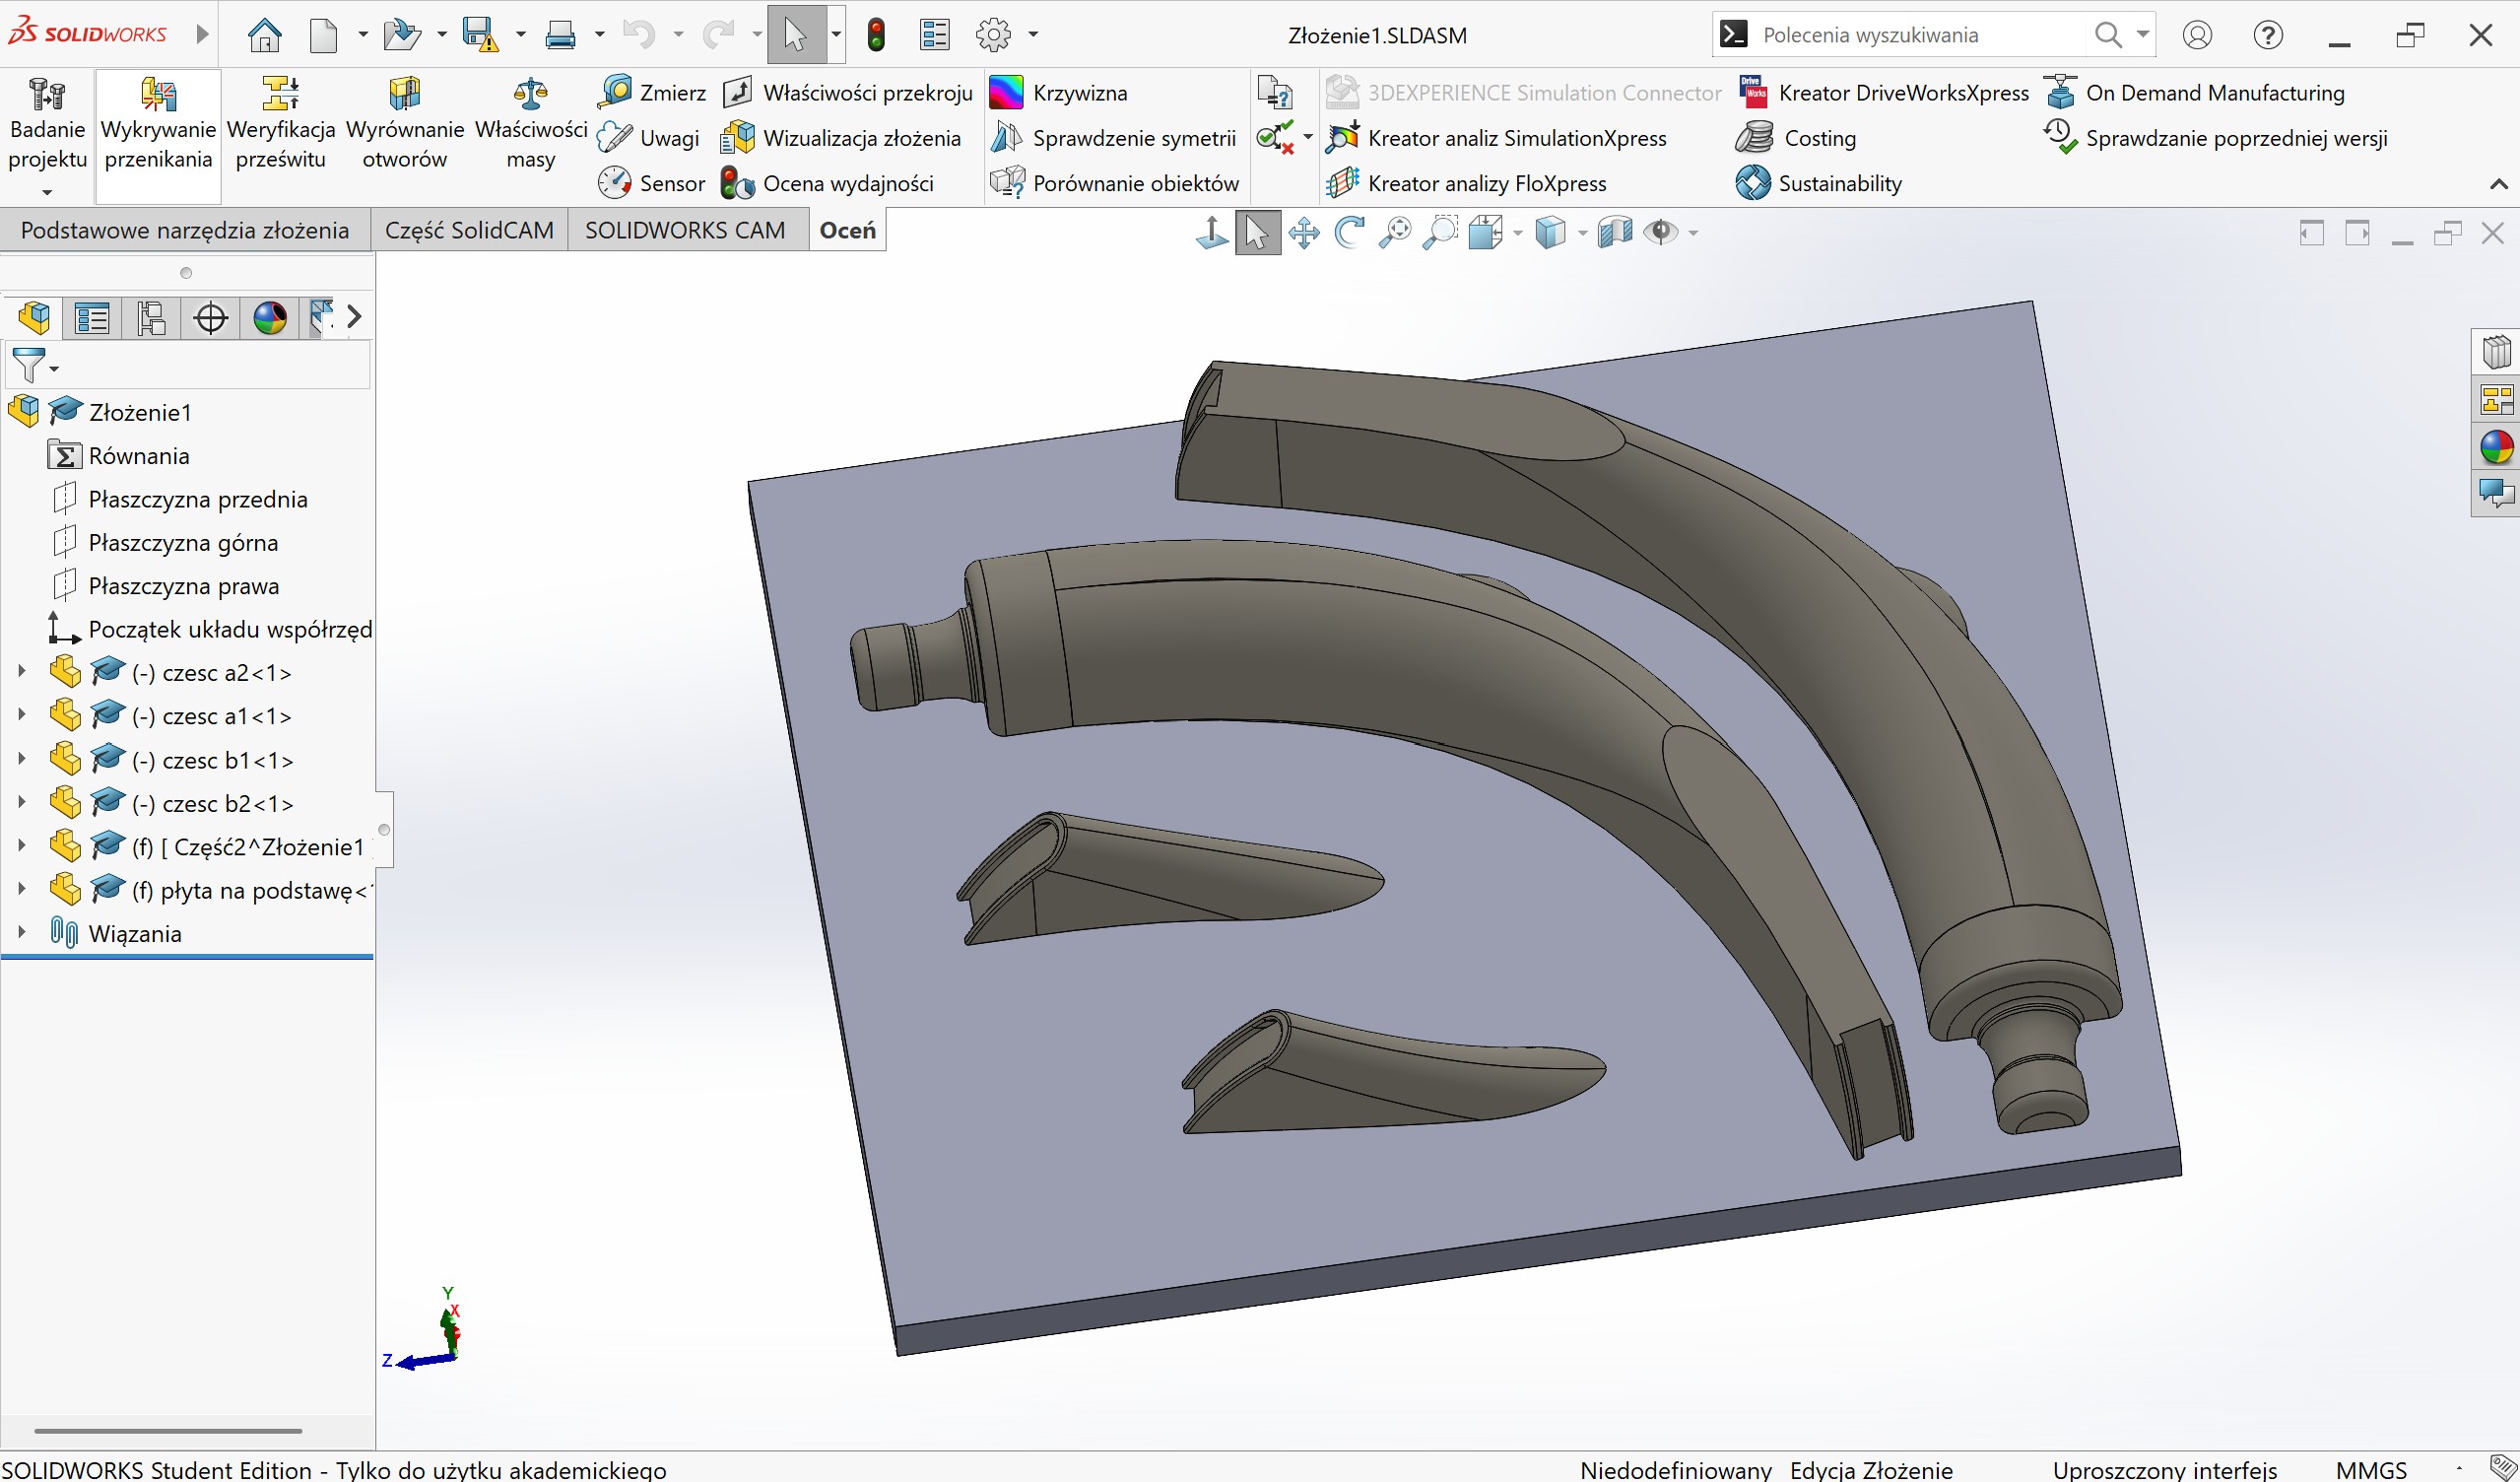The height and width of the screenshot is (1482, 2520).
Task: Expand the czesc a2<1> component node
Action: [x=21, y=673]
